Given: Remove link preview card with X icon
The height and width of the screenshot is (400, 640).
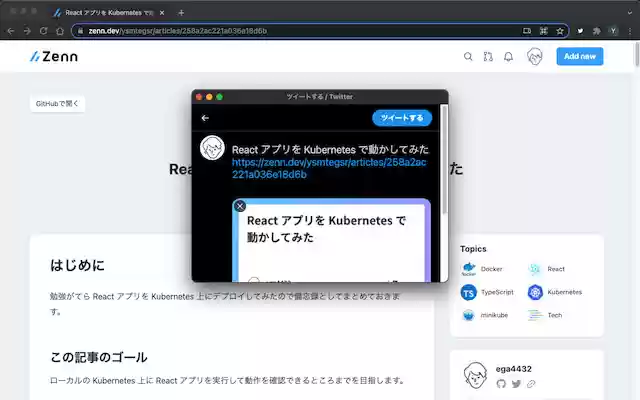Looking at the screenshot, I should [x=240, y=206].
